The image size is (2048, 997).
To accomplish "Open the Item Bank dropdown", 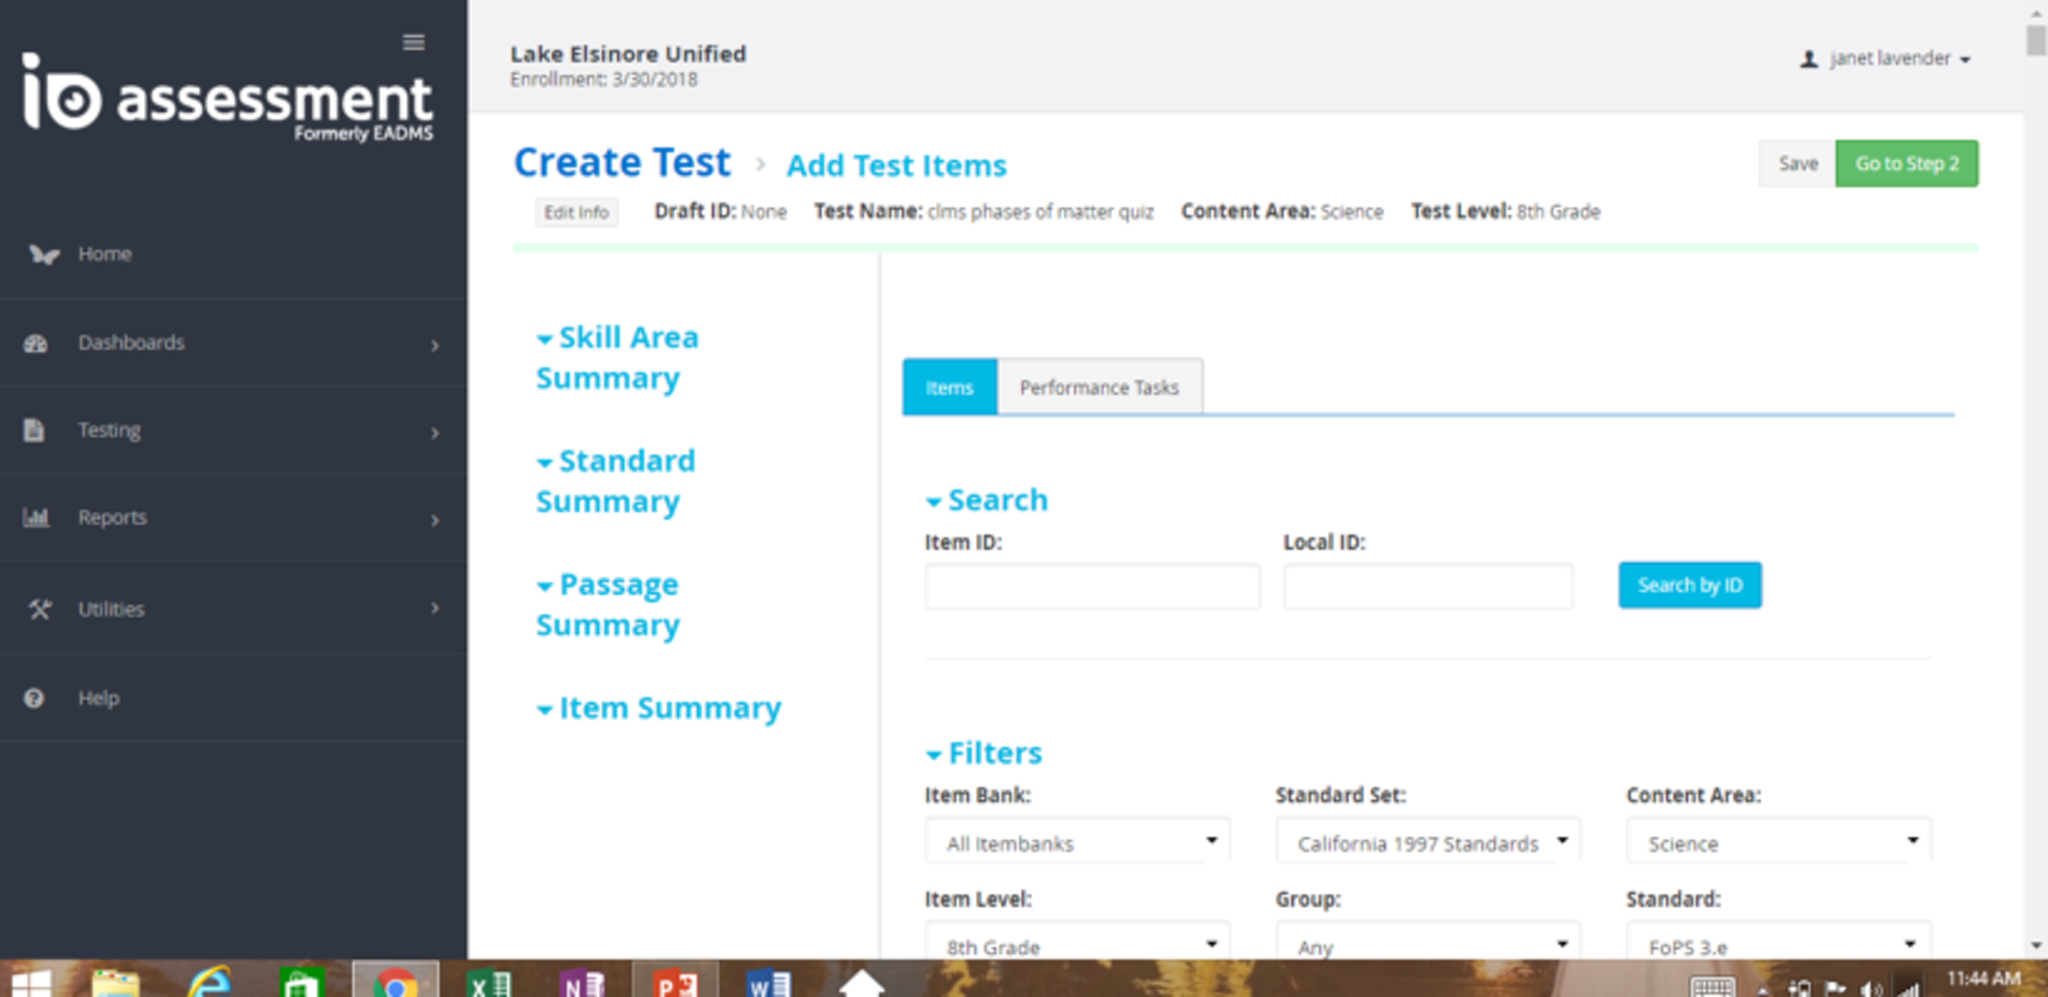I will pyautogui.click(x=1077, y=843).
